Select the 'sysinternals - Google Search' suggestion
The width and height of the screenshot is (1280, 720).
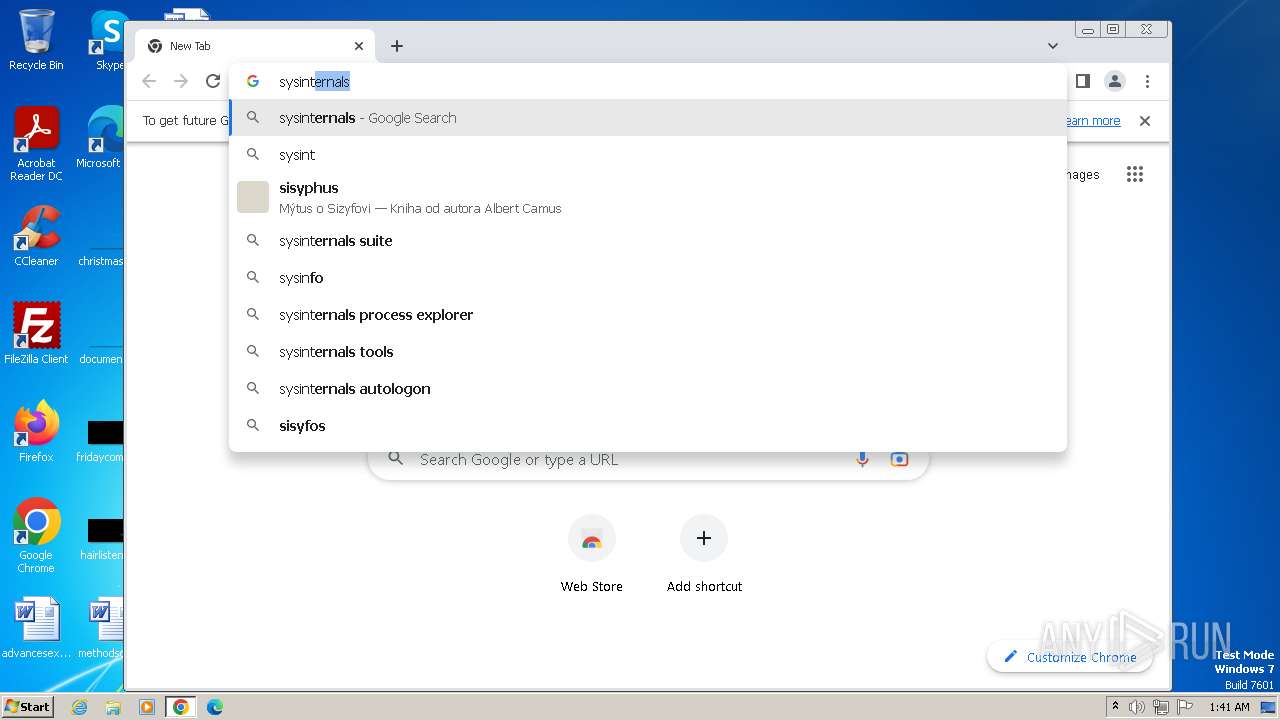click(648, 118)
